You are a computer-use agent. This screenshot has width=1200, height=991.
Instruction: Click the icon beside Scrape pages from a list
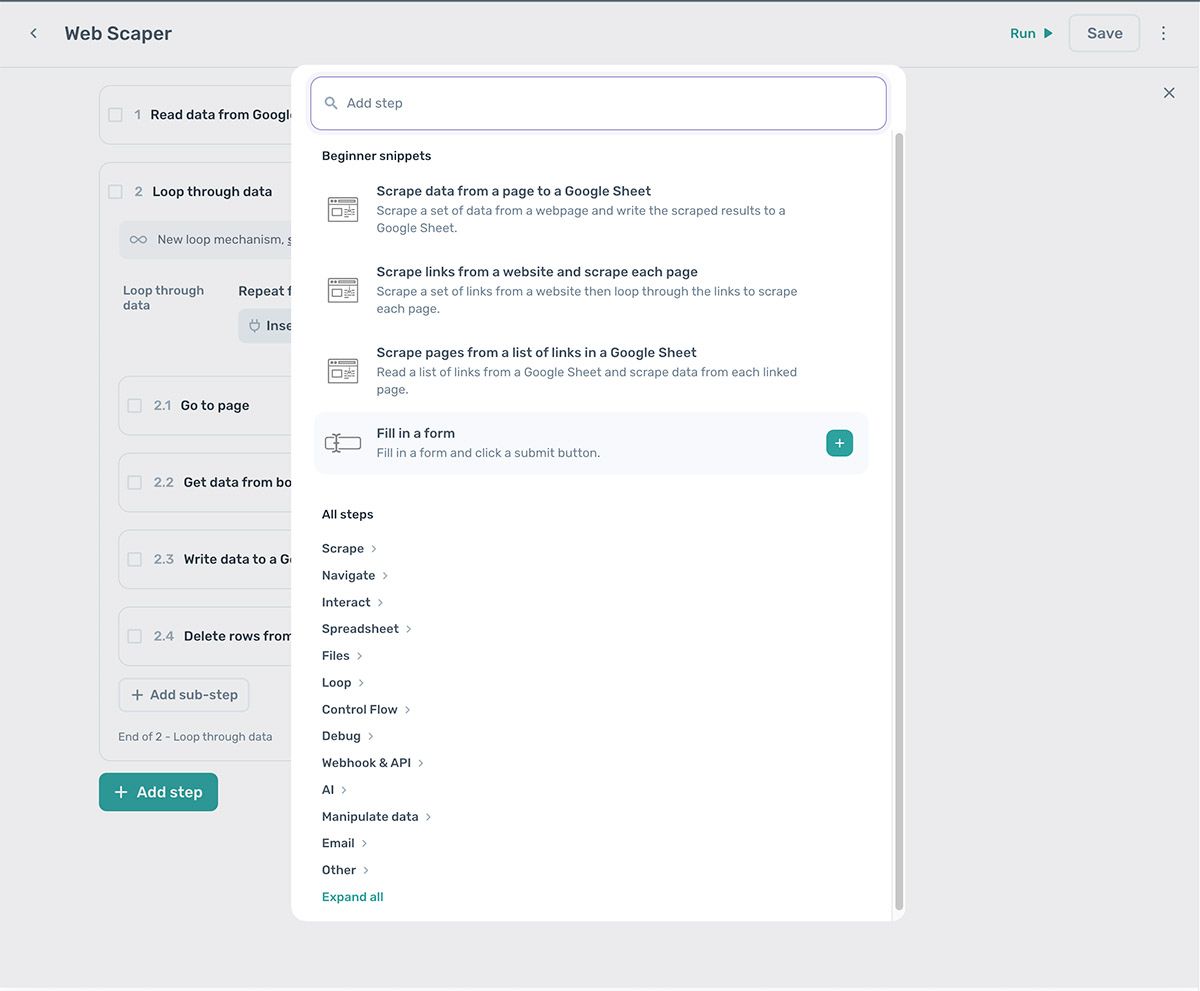343,371
